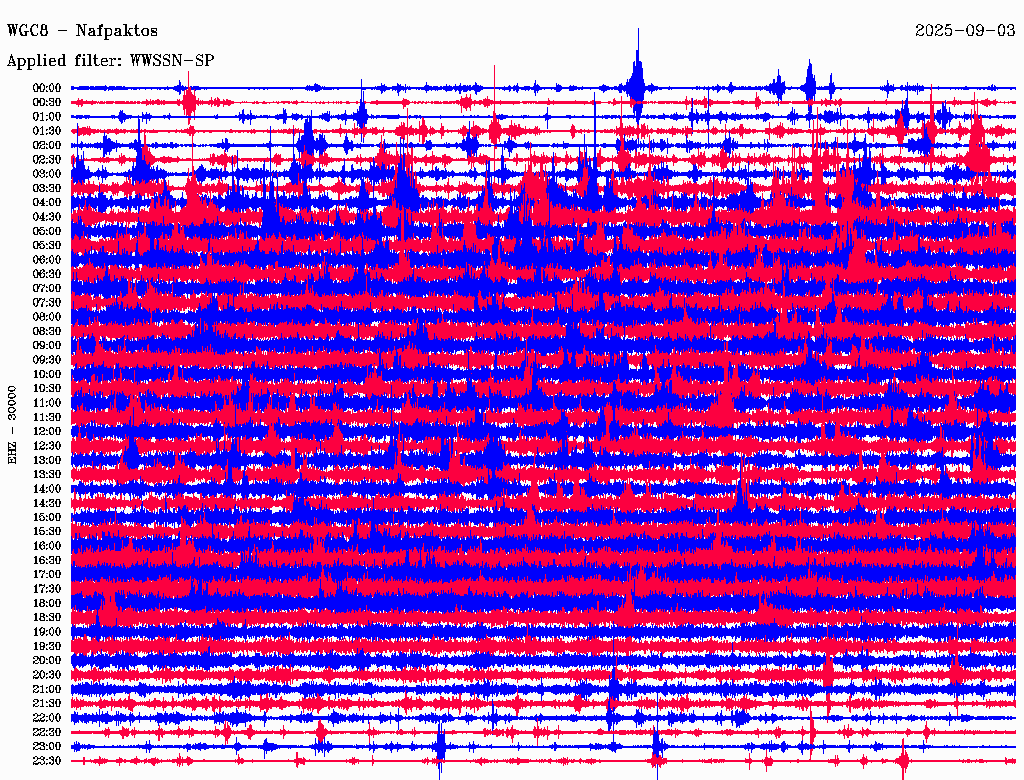Click the 01:00 time label
Viewport: 1024px width, 780px height.
47,117
